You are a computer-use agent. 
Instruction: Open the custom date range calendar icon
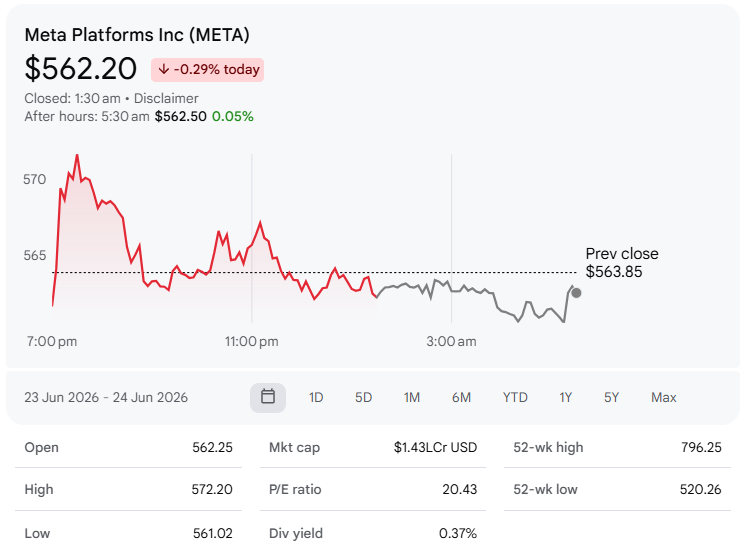[x=268, y=397]
